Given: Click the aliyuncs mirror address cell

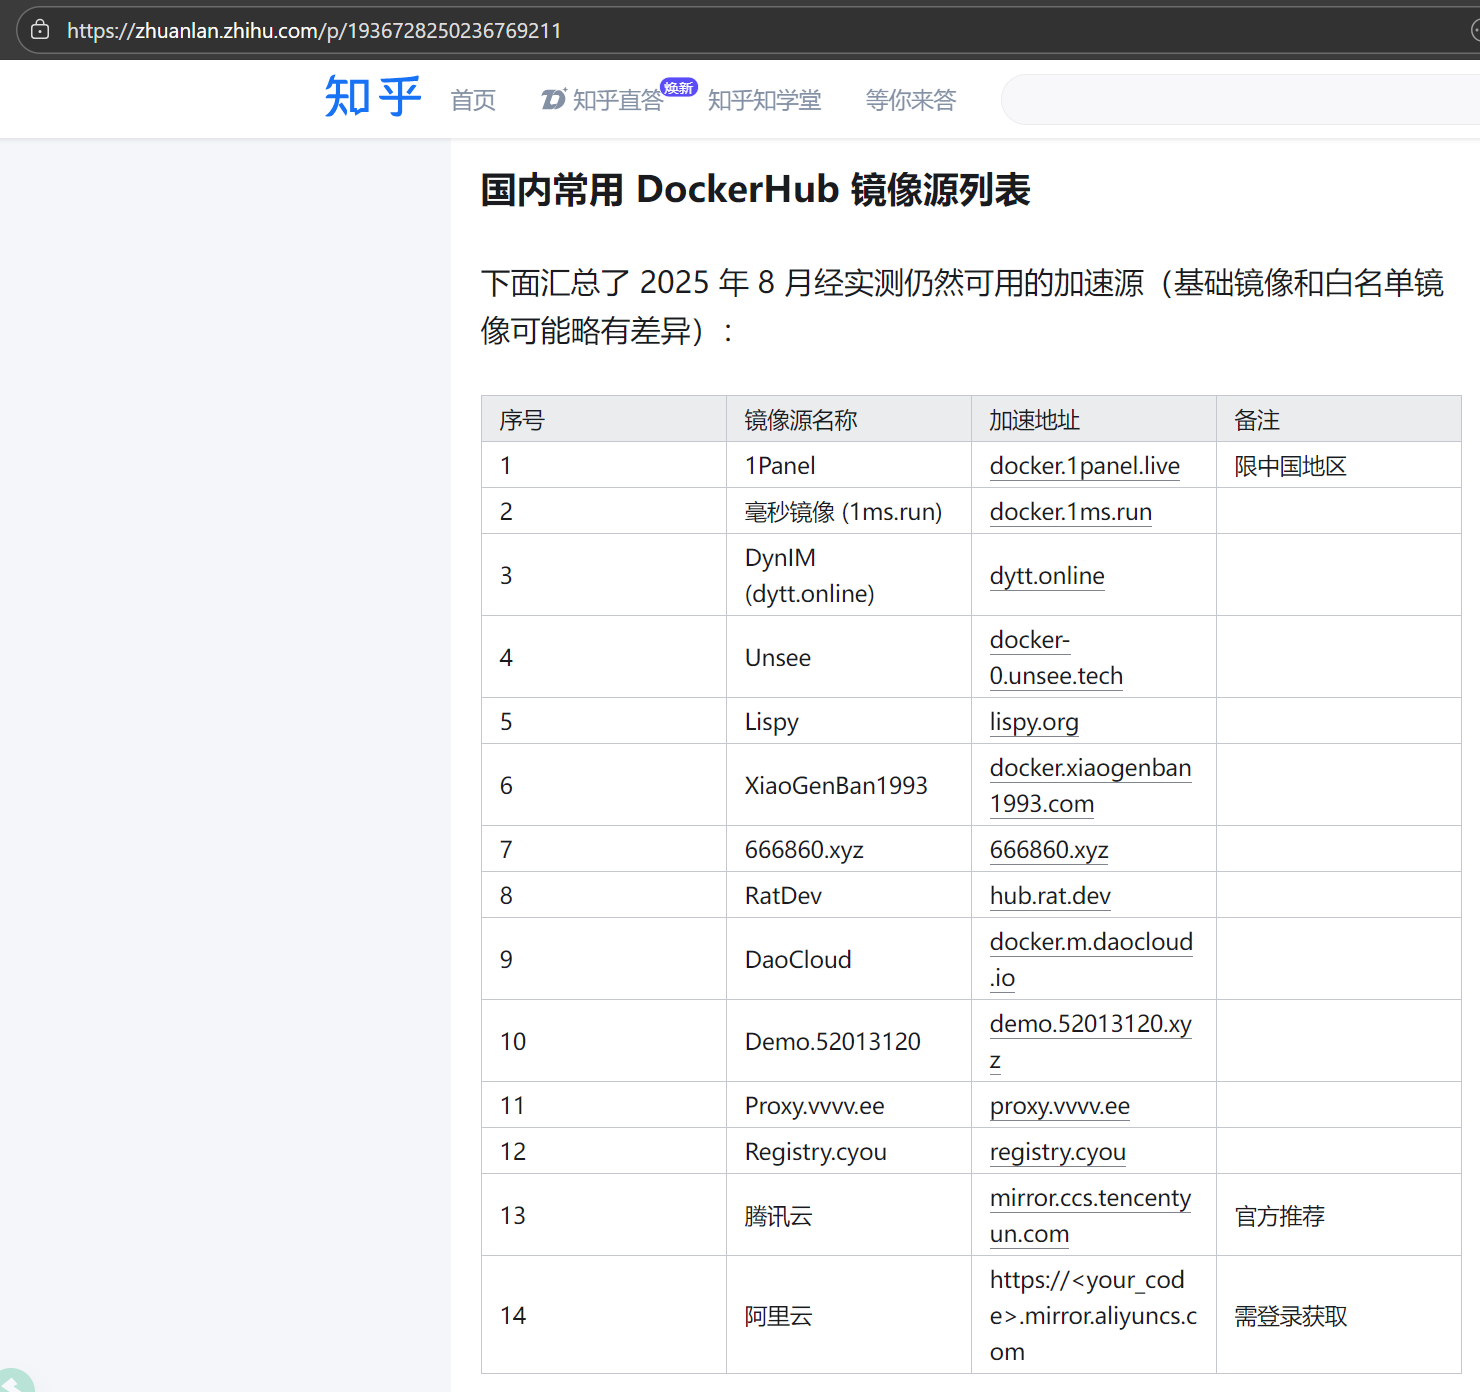Looking at the screenshot, I should (x=1094, y=1316).
